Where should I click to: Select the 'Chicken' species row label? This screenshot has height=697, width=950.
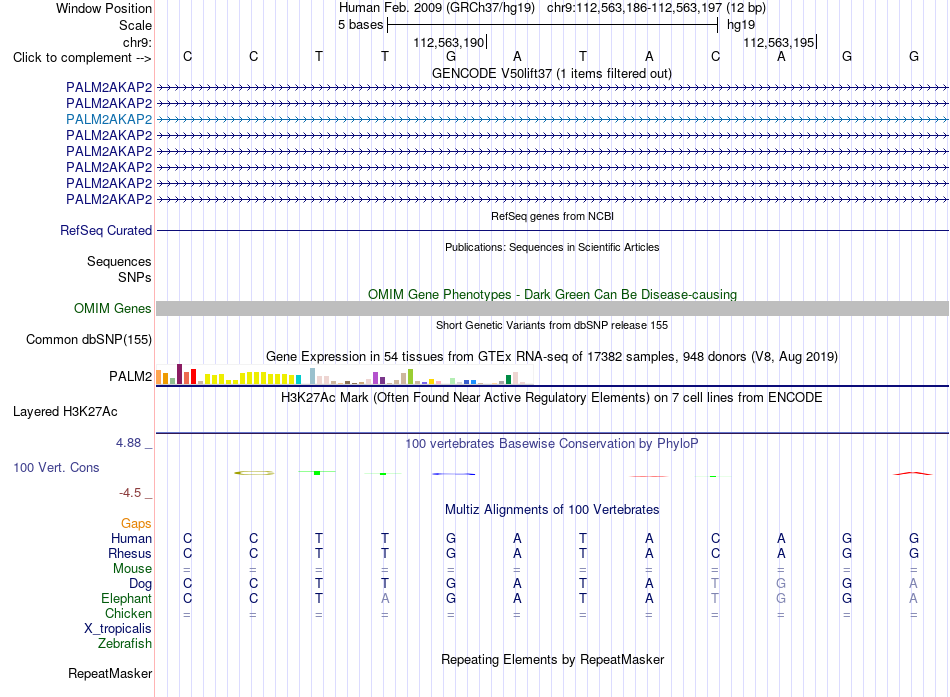click(x=128, y=613)
